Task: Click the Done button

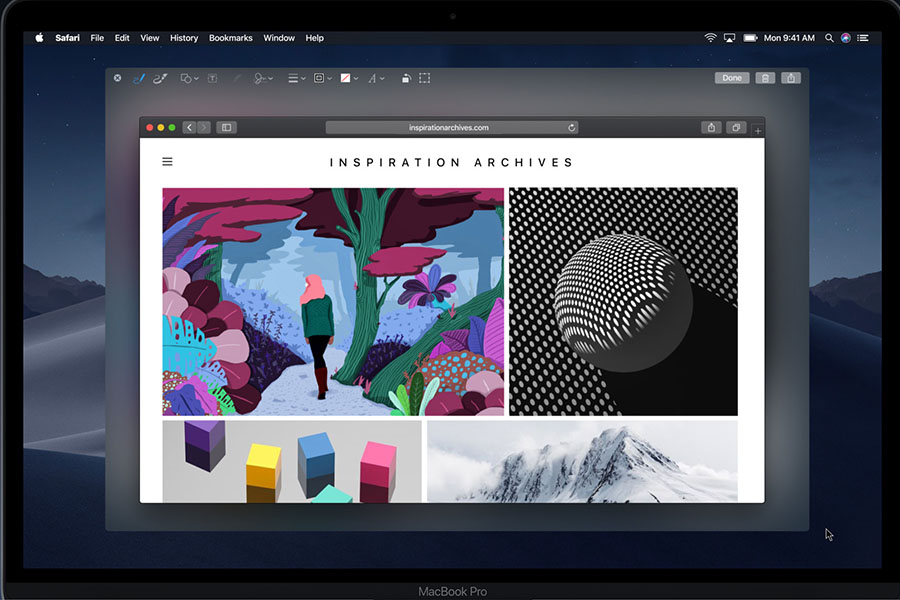Action: click(x=732, y=78)
